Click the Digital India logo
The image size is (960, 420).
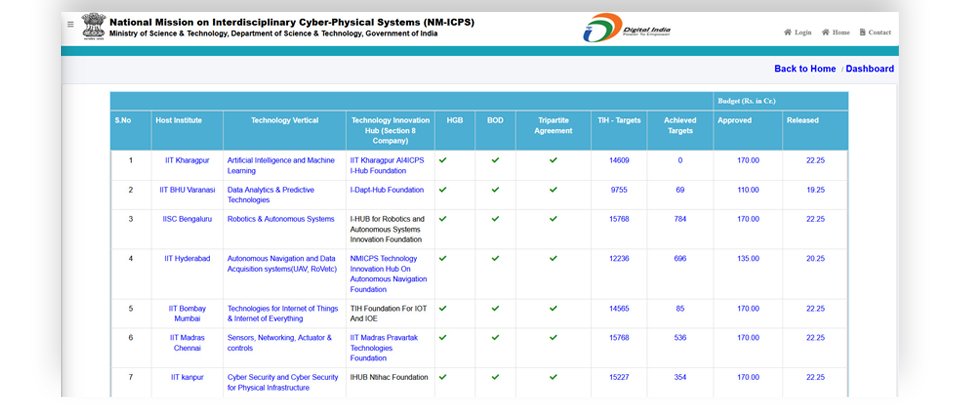626,28
